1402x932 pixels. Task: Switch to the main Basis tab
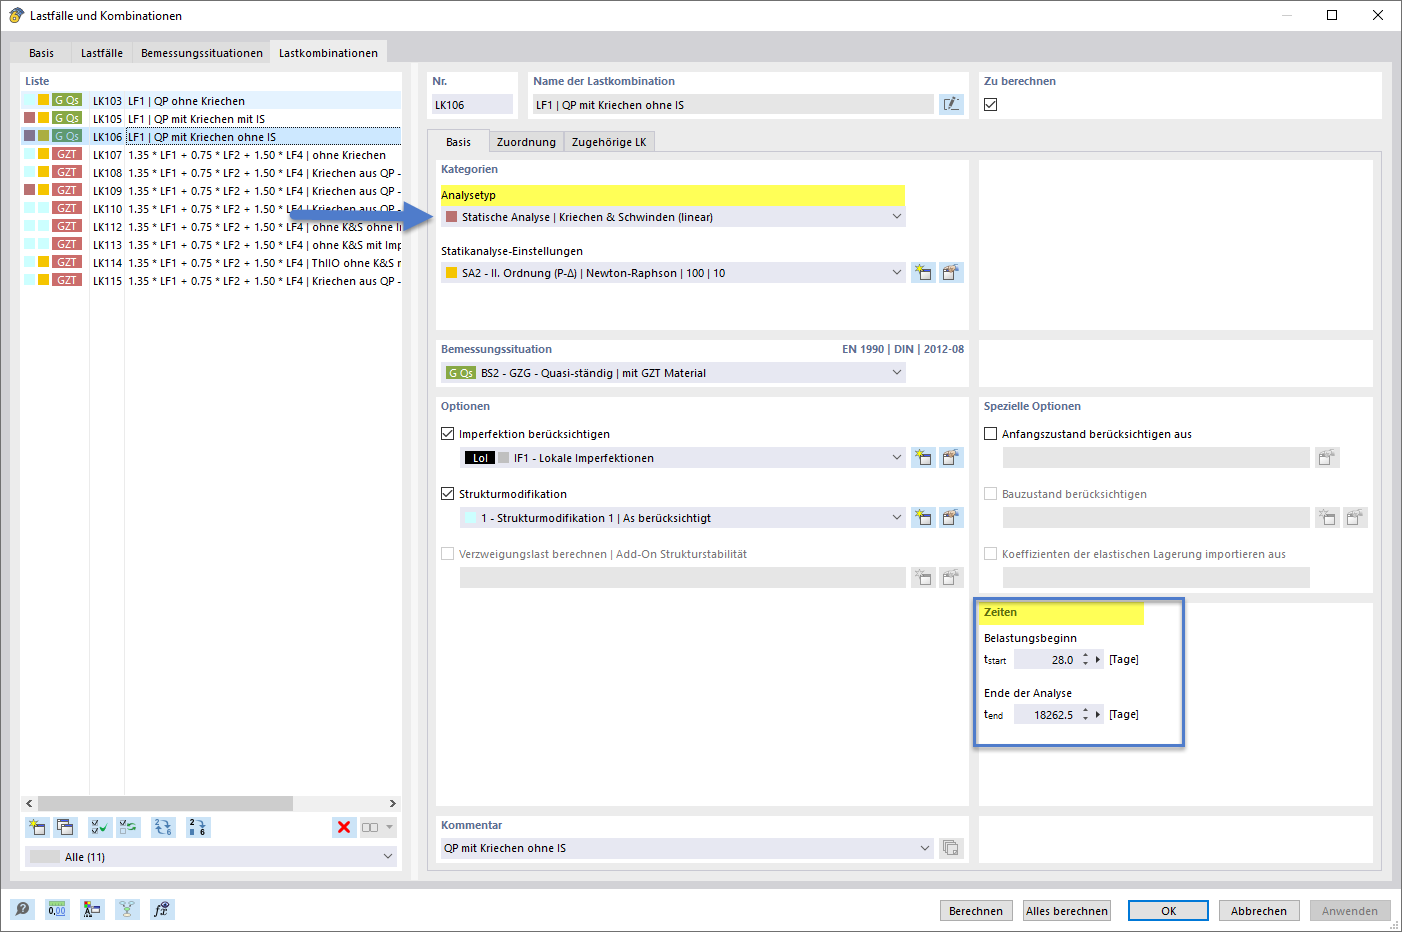42,53
